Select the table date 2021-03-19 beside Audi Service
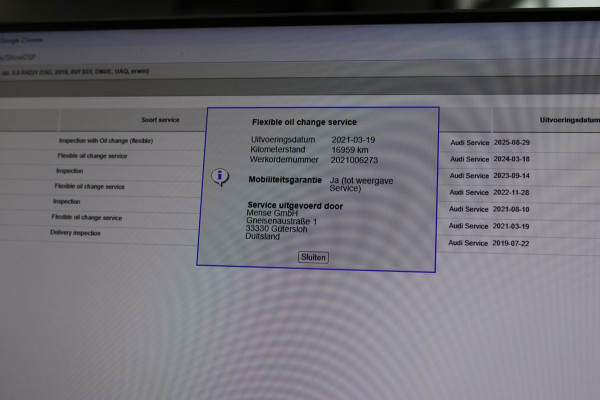 [511, 226]
